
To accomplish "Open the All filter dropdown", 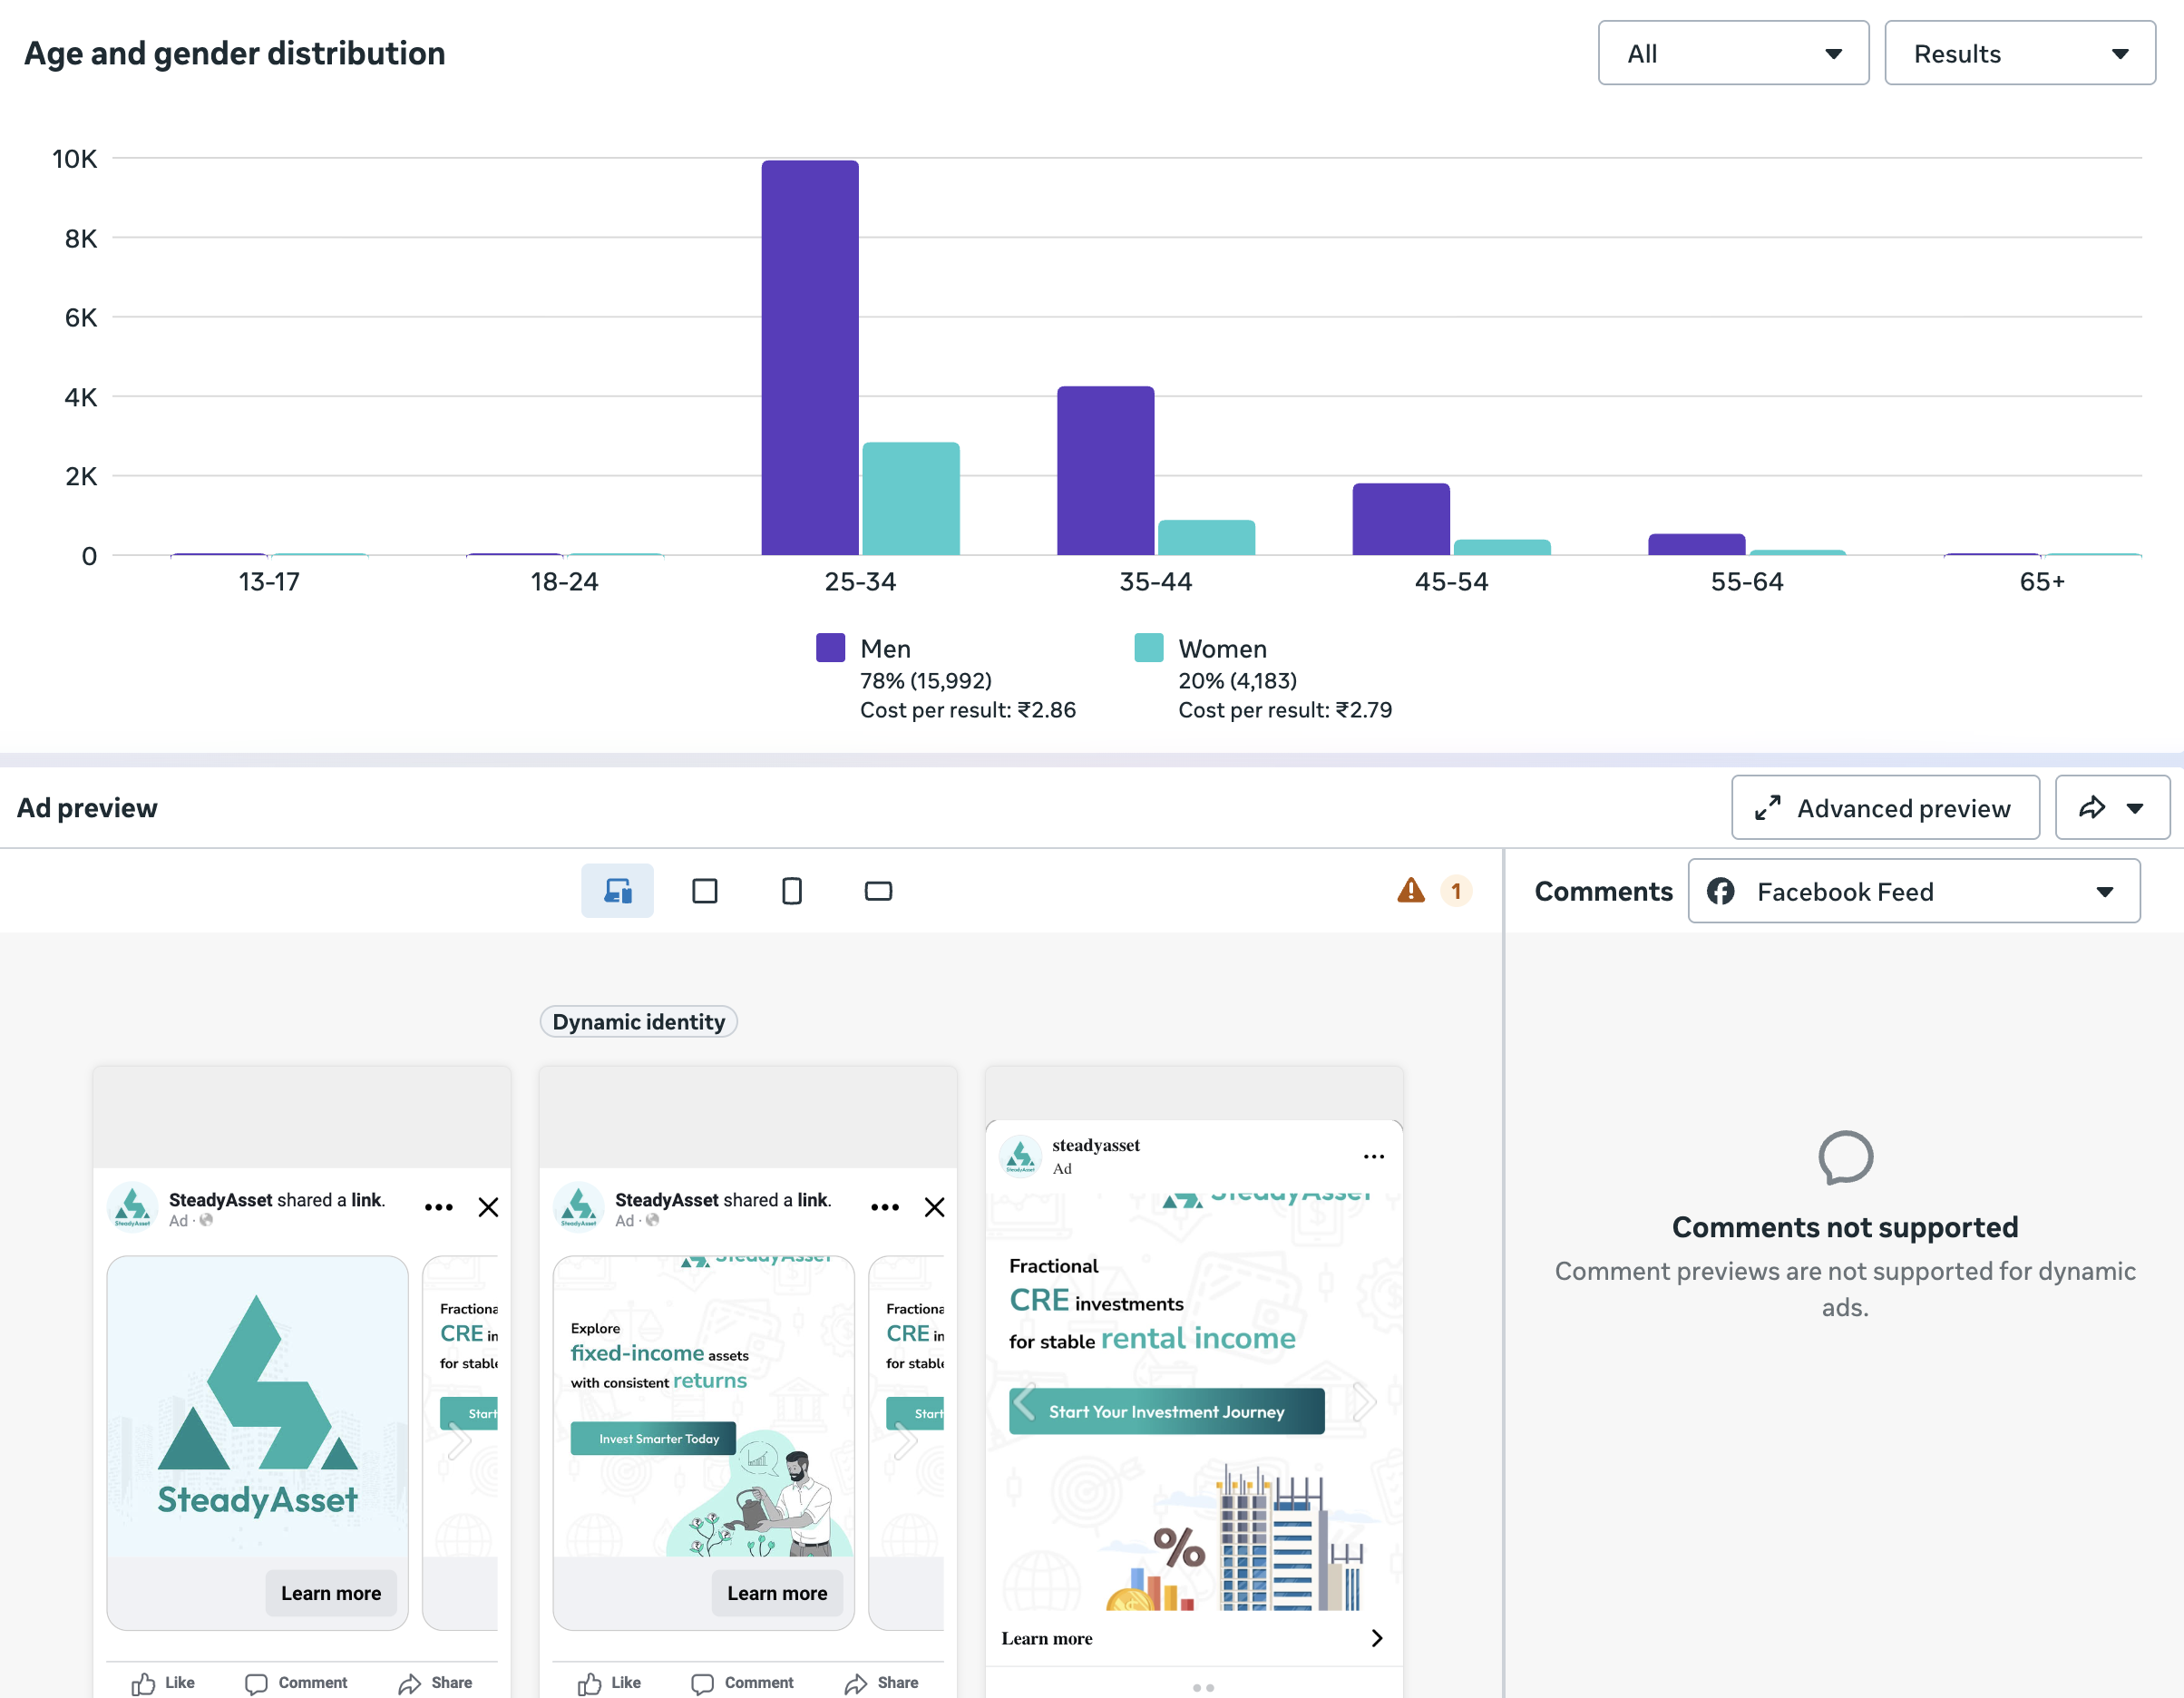I will coord(1733,52).
